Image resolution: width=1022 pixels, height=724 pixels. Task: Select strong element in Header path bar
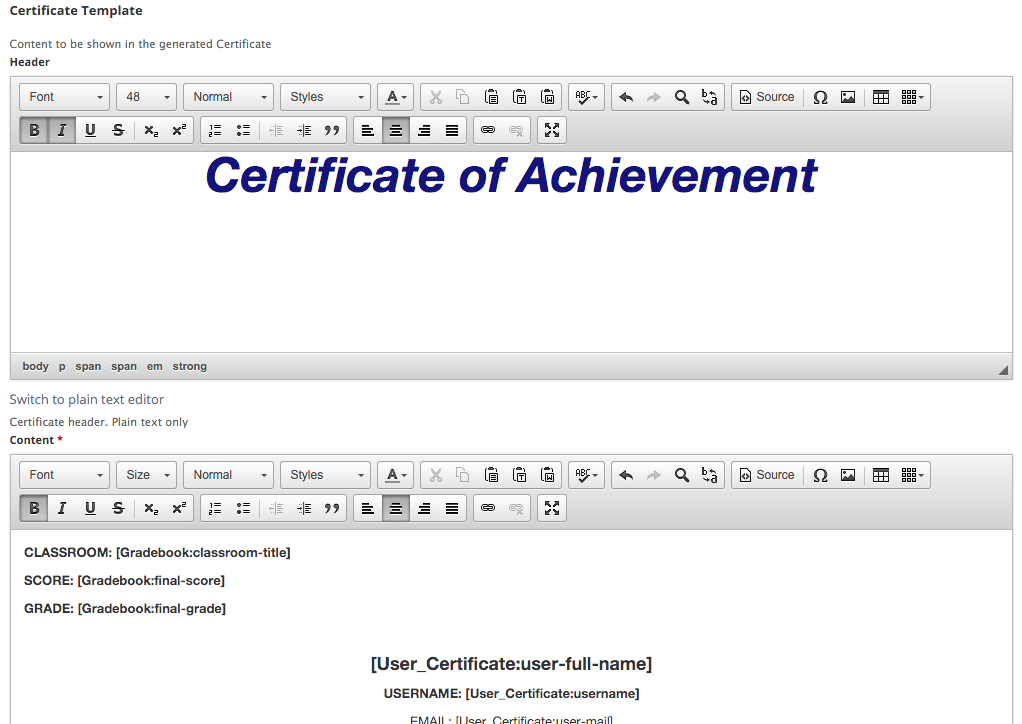pos(190,366)
